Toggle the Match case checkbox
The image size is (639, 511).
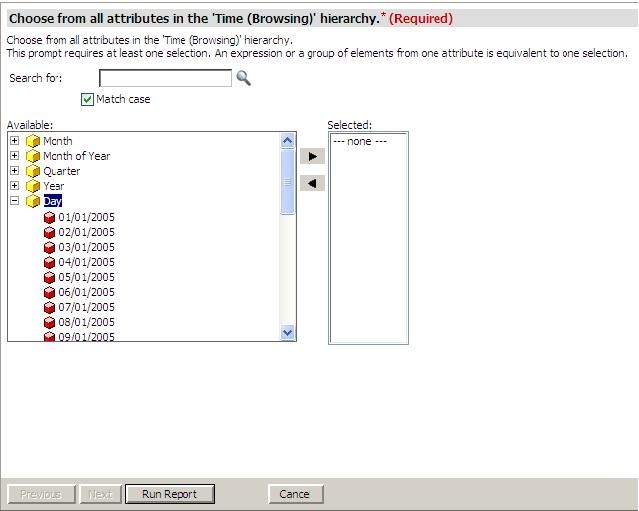(x=88, y=99)
